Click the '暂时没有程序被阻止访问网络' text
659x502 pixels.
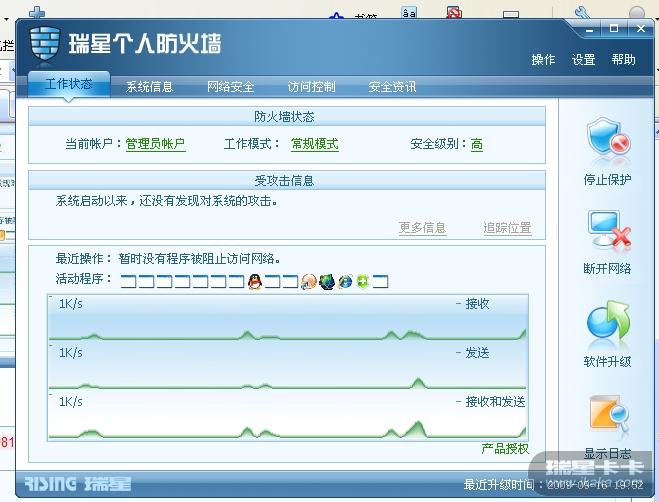200,259
